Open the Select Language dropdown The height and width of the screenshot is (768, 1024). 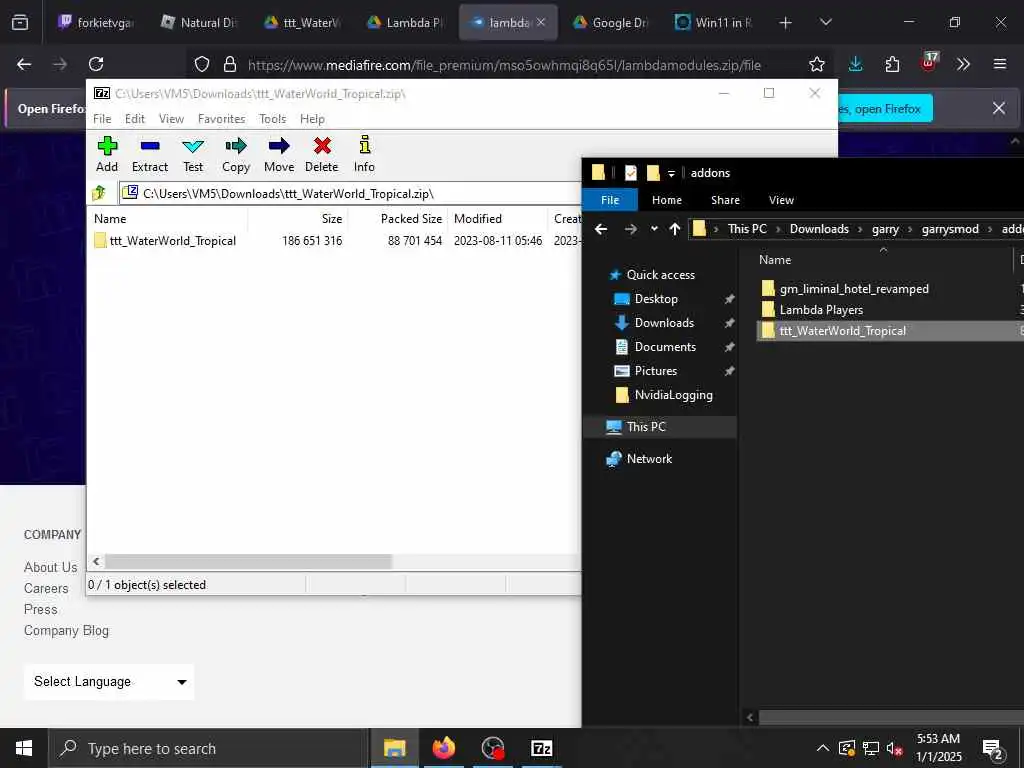109,682
